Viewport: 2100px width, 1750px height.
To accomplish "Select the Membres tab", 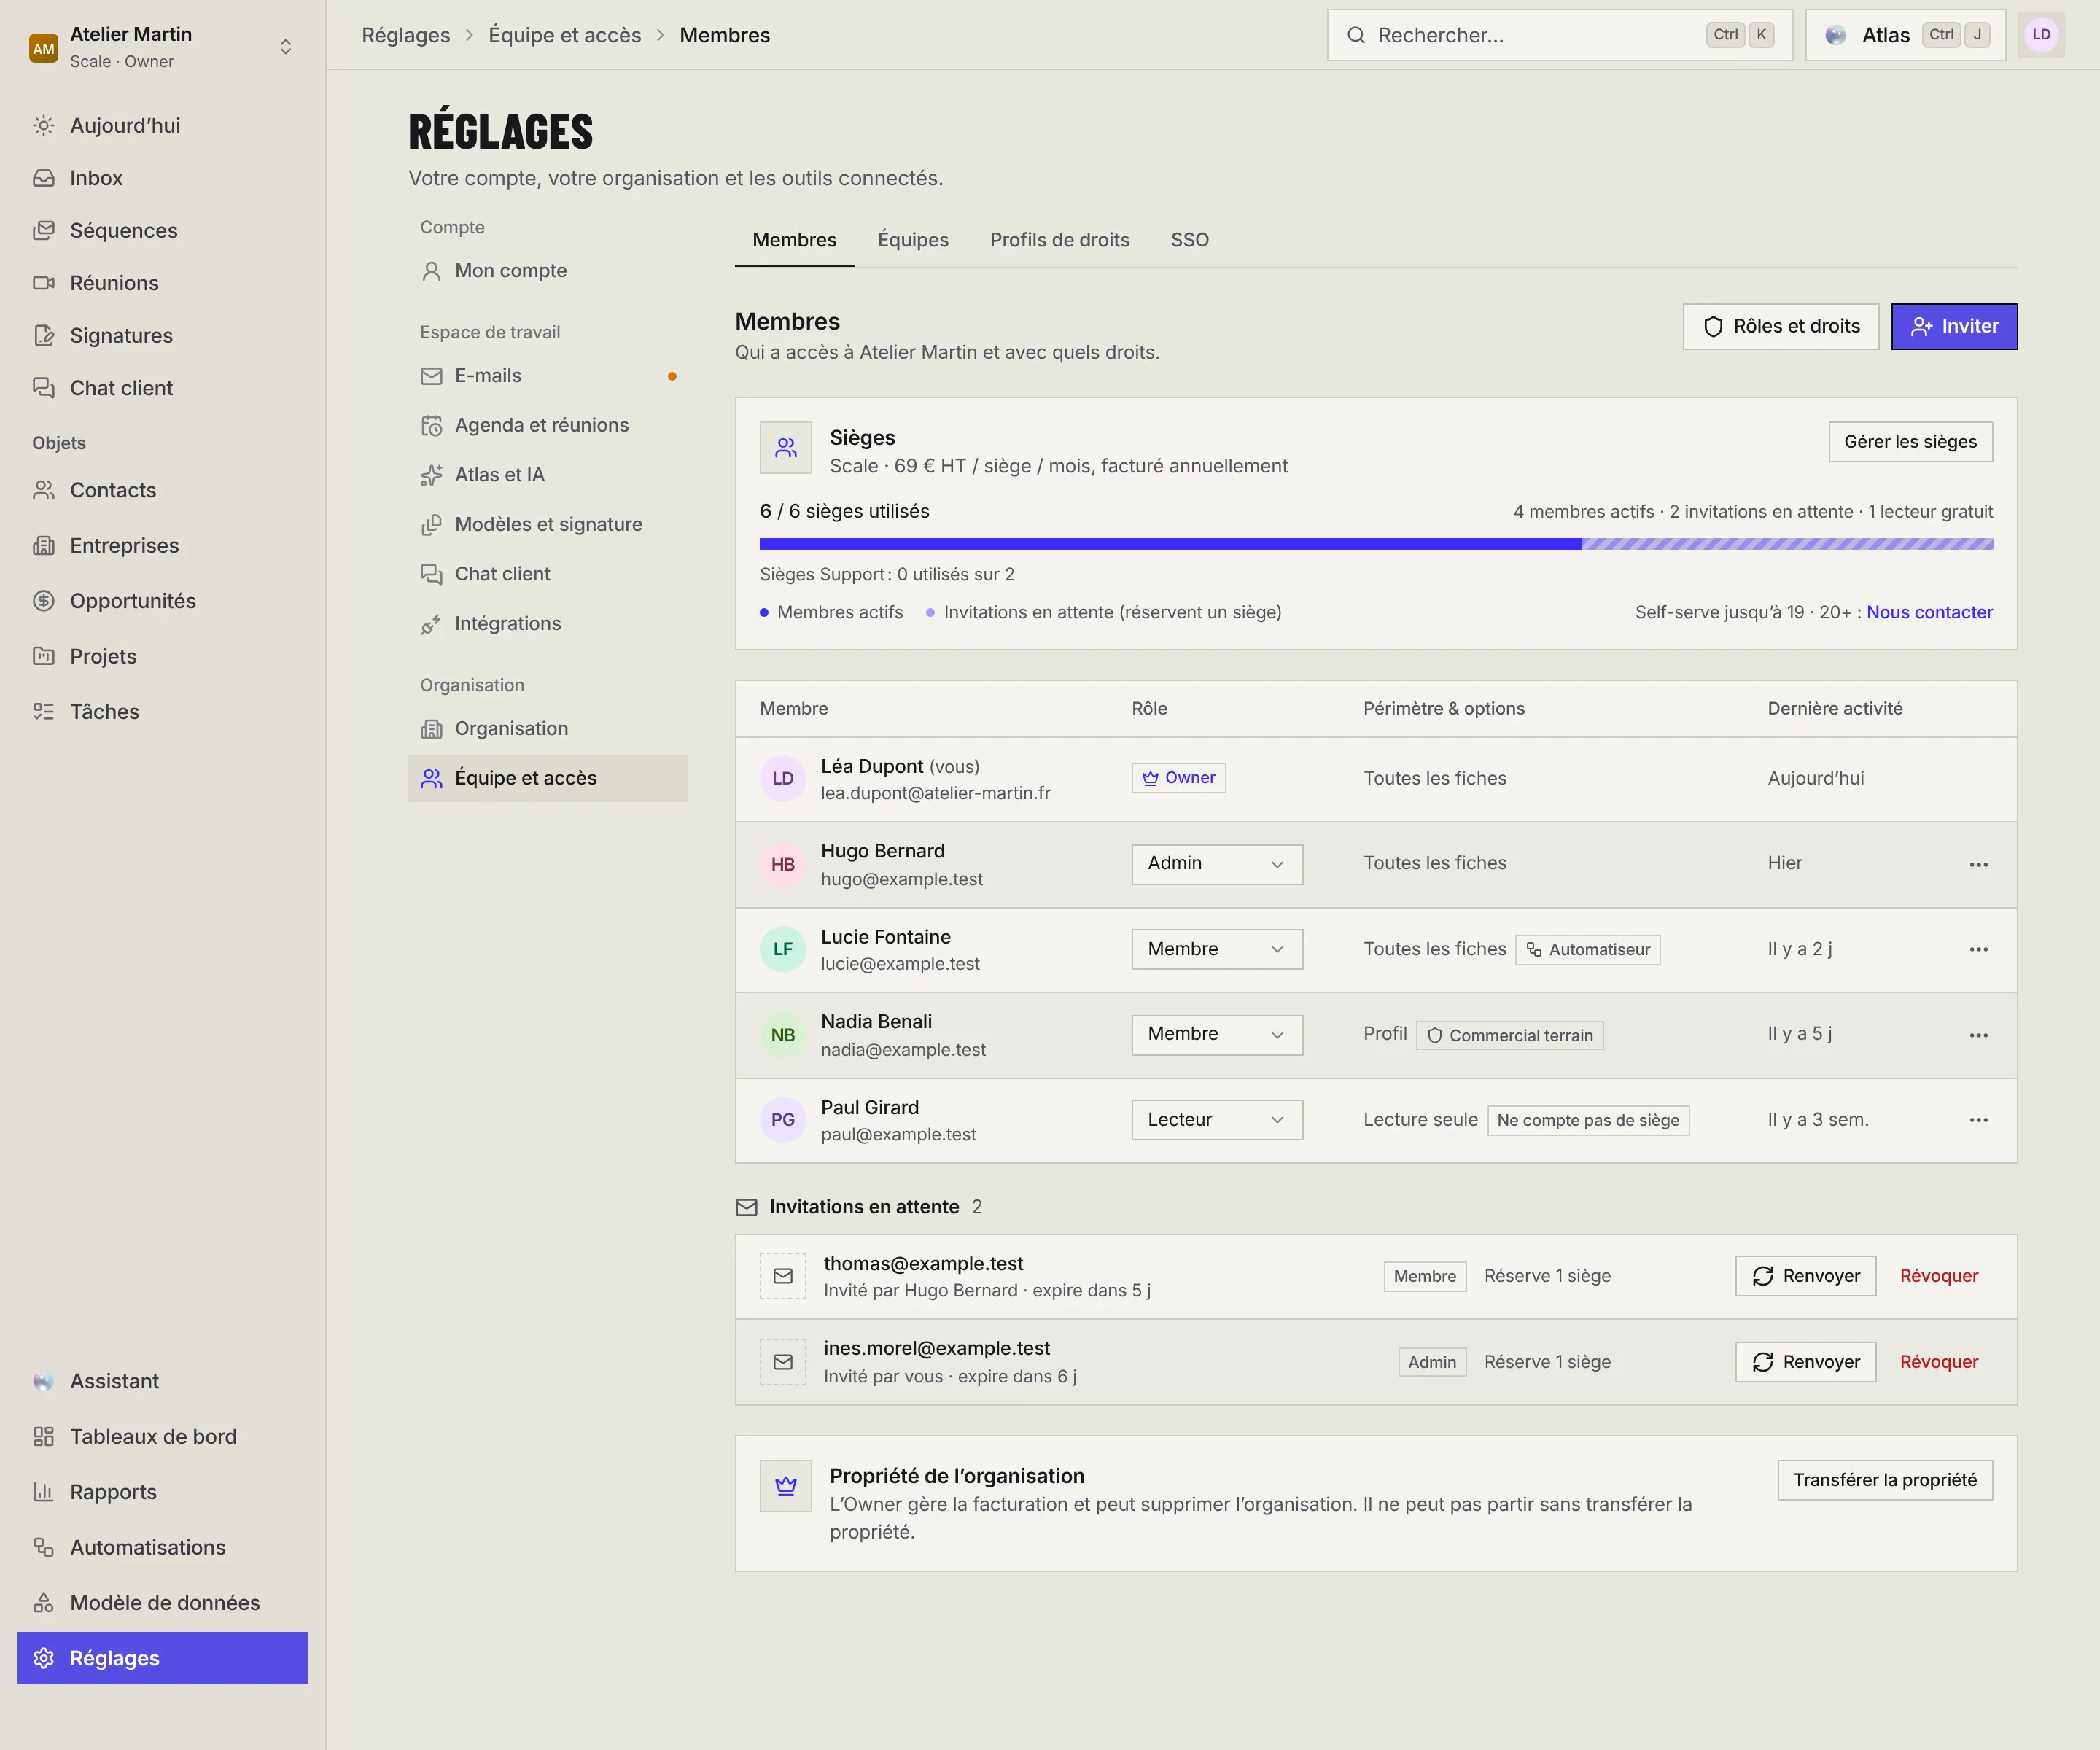I will [x=794, y=240].
